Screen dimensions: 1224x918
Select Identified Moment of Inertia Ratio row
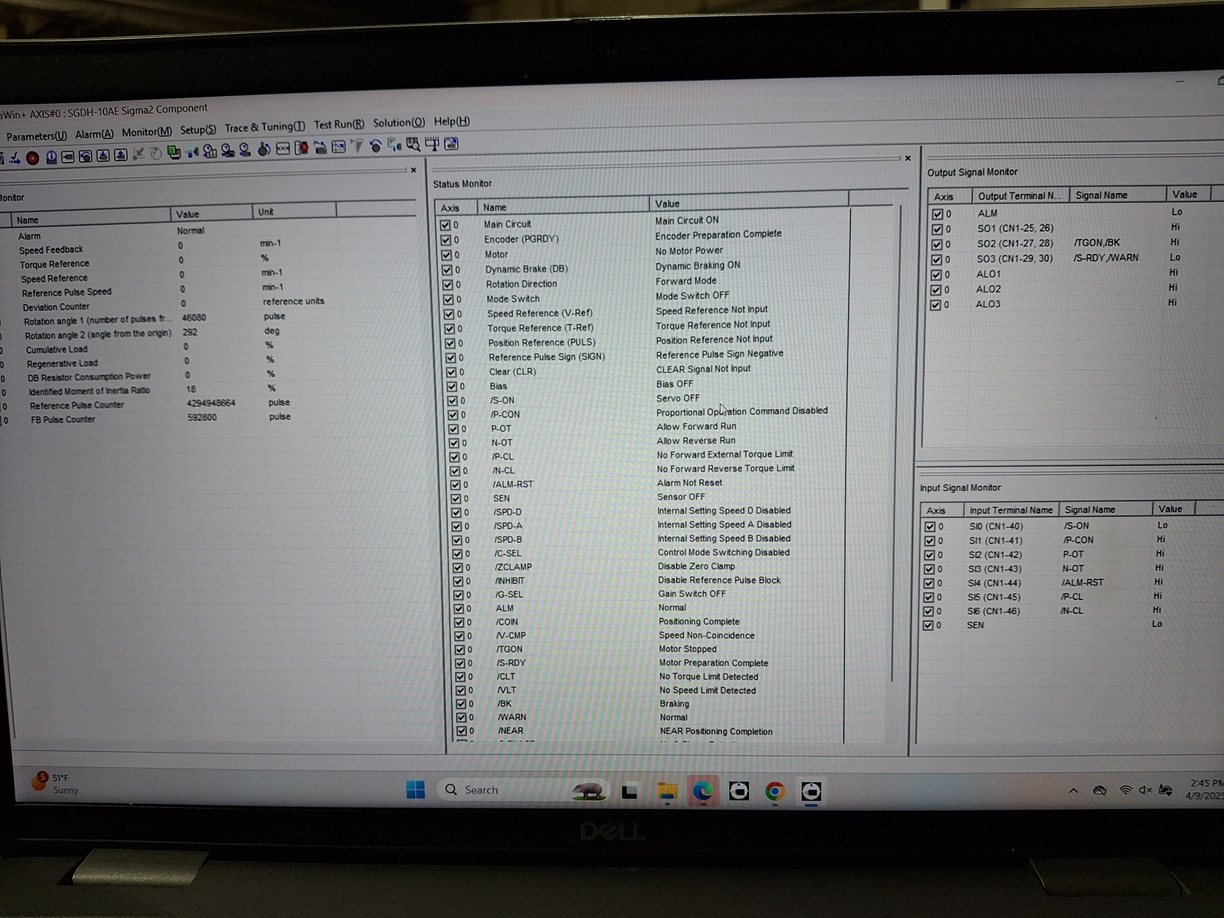[x=160, y=391]
